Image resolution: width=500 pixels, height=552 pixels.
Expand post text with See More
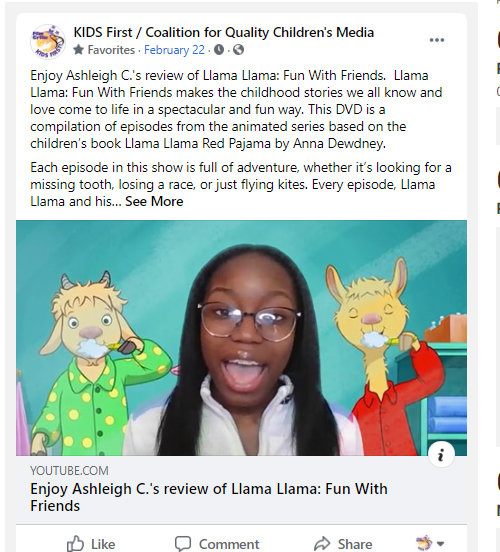(154, 202)
